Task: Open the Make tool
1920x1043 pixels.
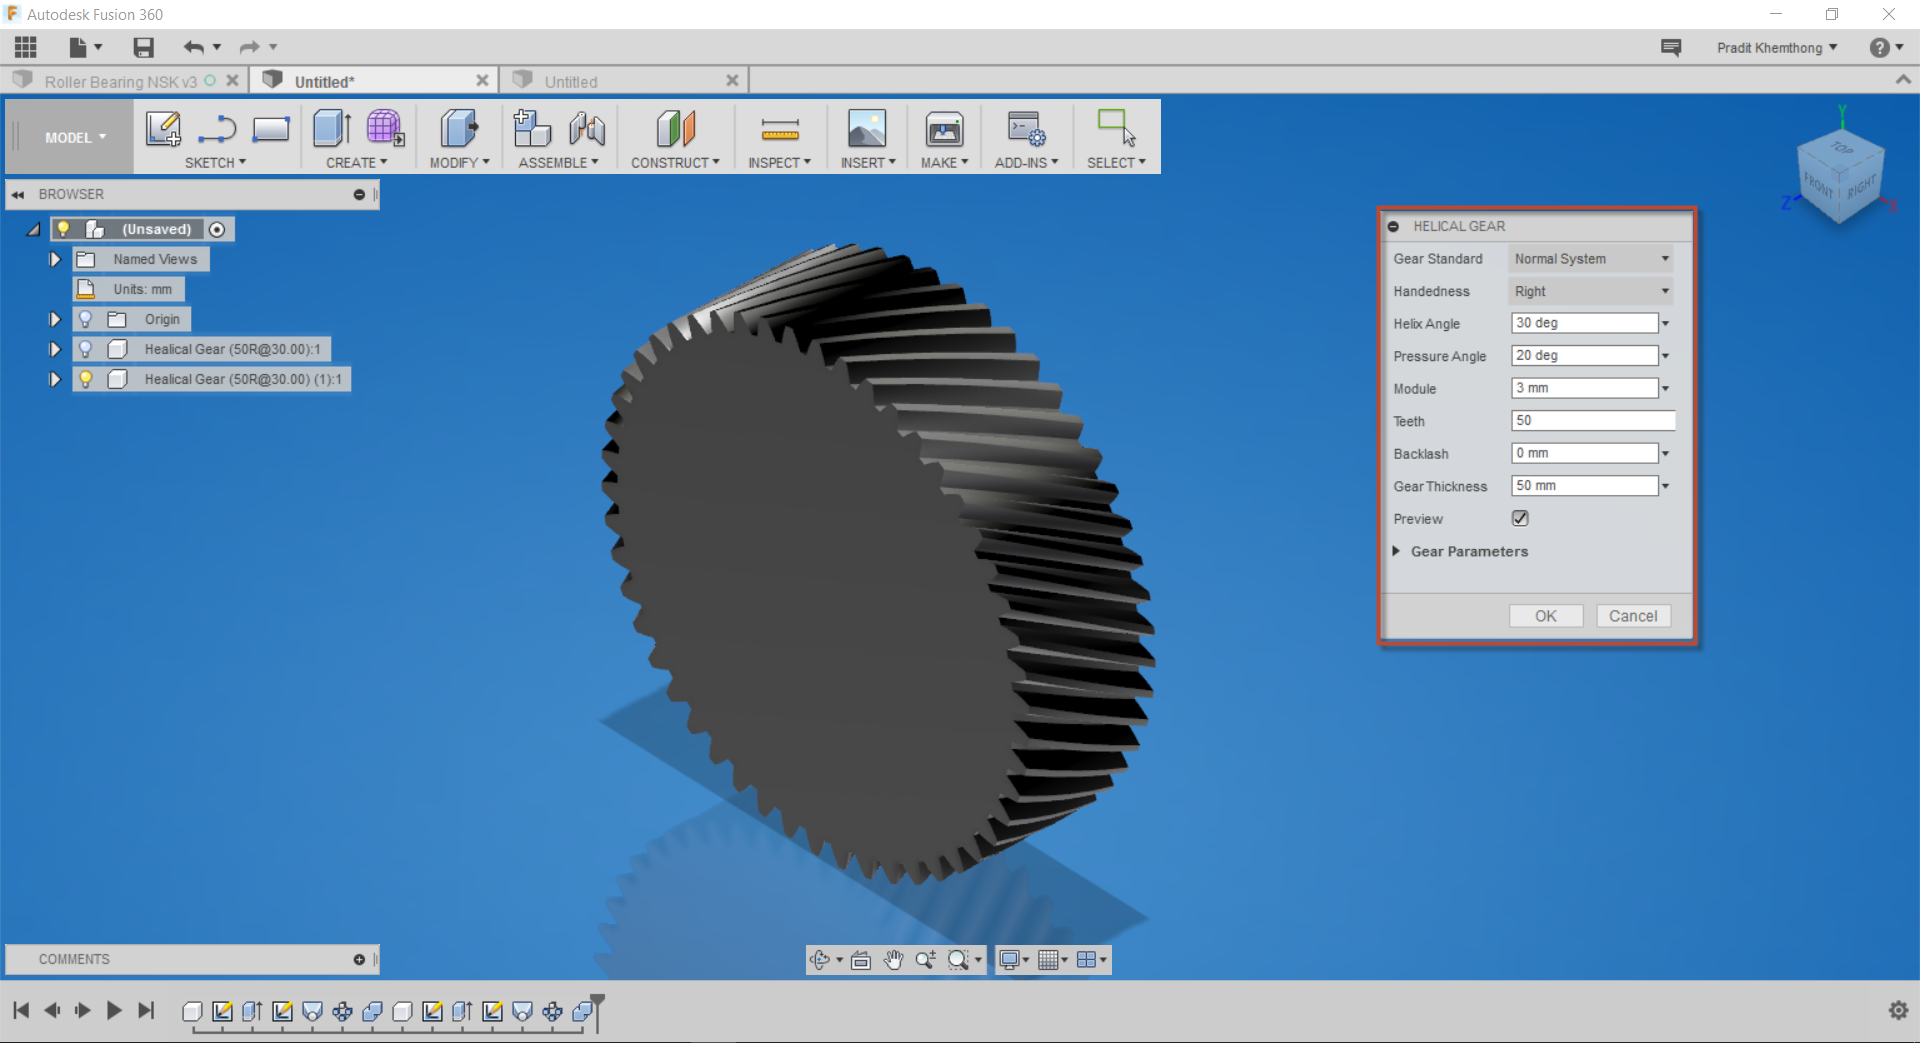Action: [943, 140]
